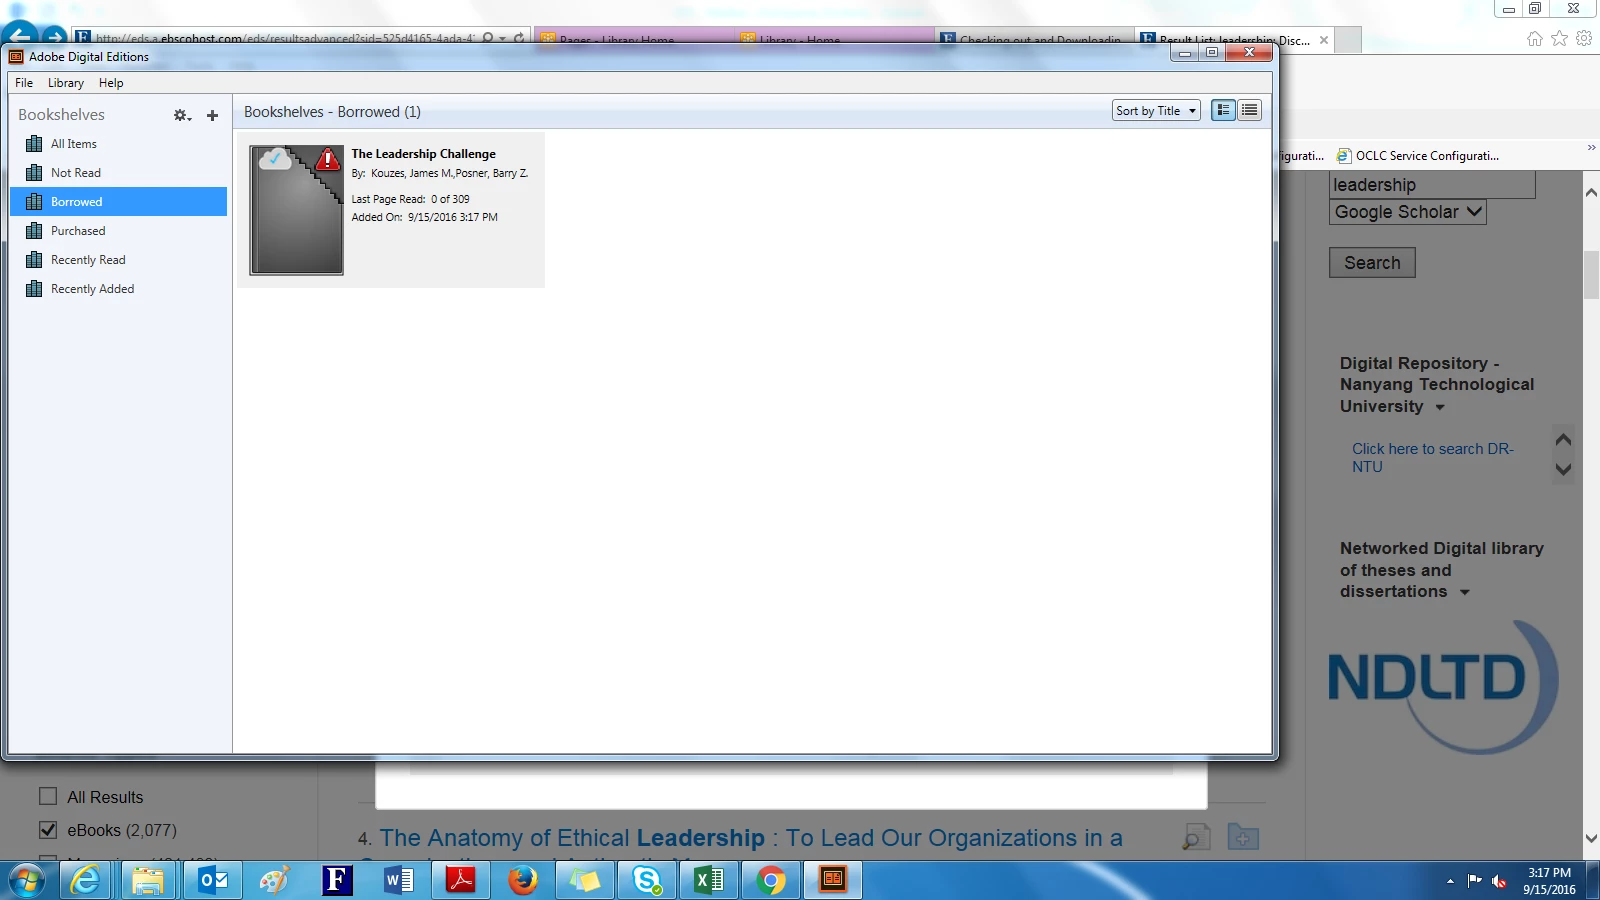
Task: Open Firefox from taskbar
Action: pos(523,881)
